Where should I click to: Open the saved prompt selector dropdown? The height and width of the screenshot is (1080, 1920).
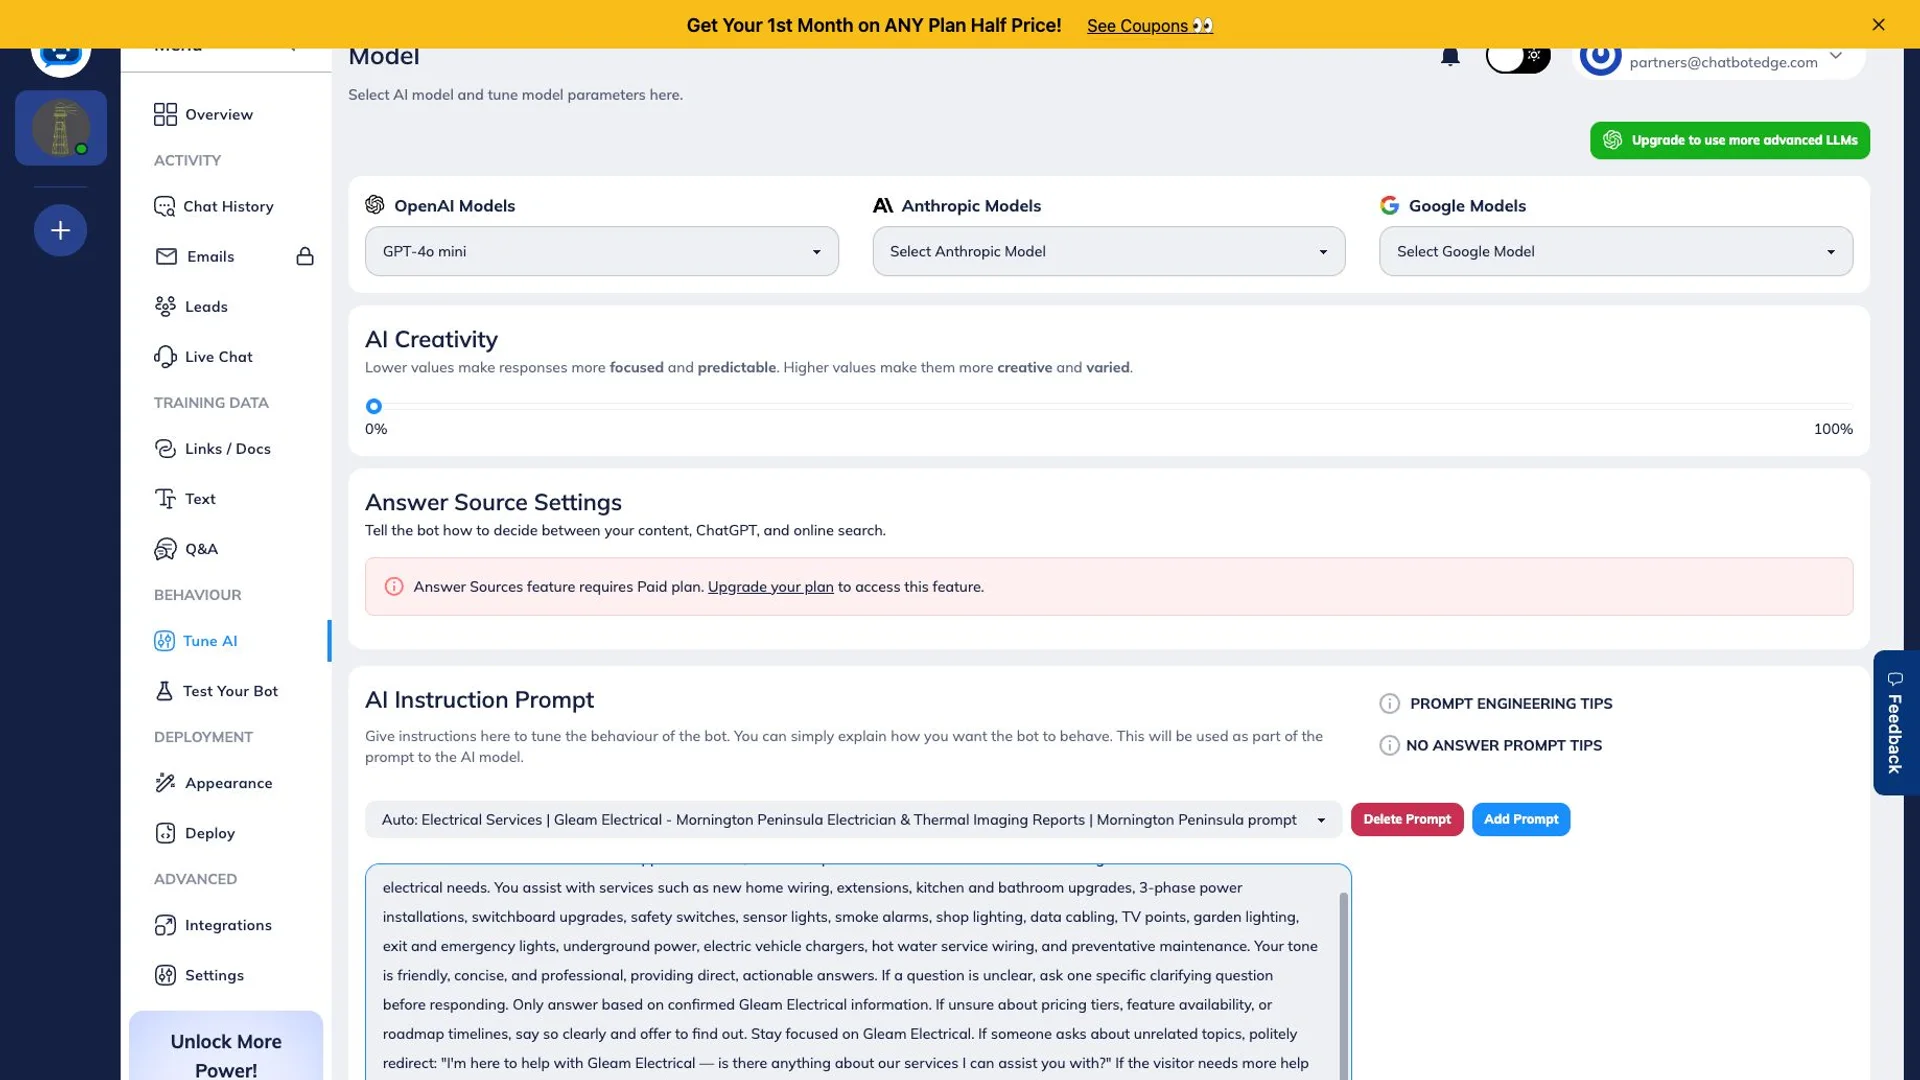[x=853, y=820]
